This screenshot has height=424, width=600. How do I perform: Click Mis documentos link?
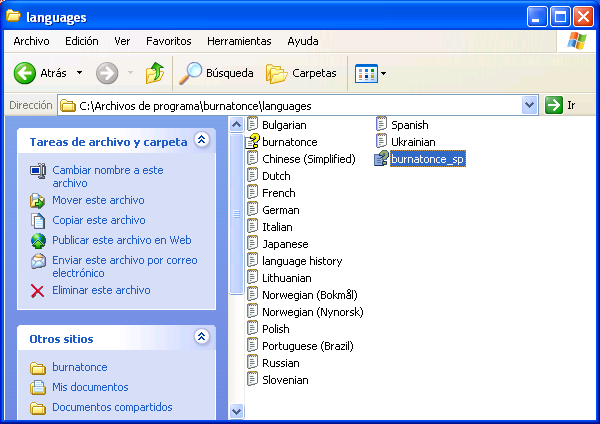pos(90,387)
